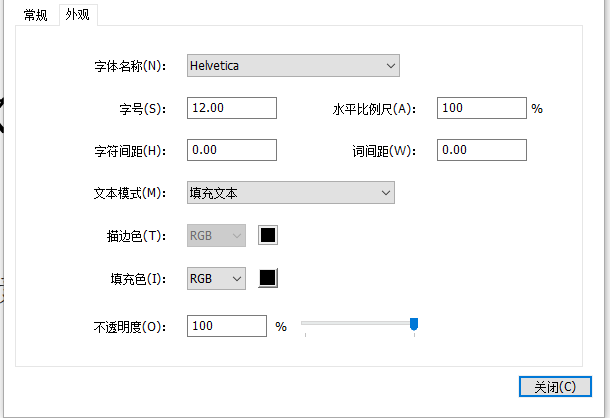610x418 pixels.
Task: Open the 填充色 RGB dropdown
Action: coord(216,279)
